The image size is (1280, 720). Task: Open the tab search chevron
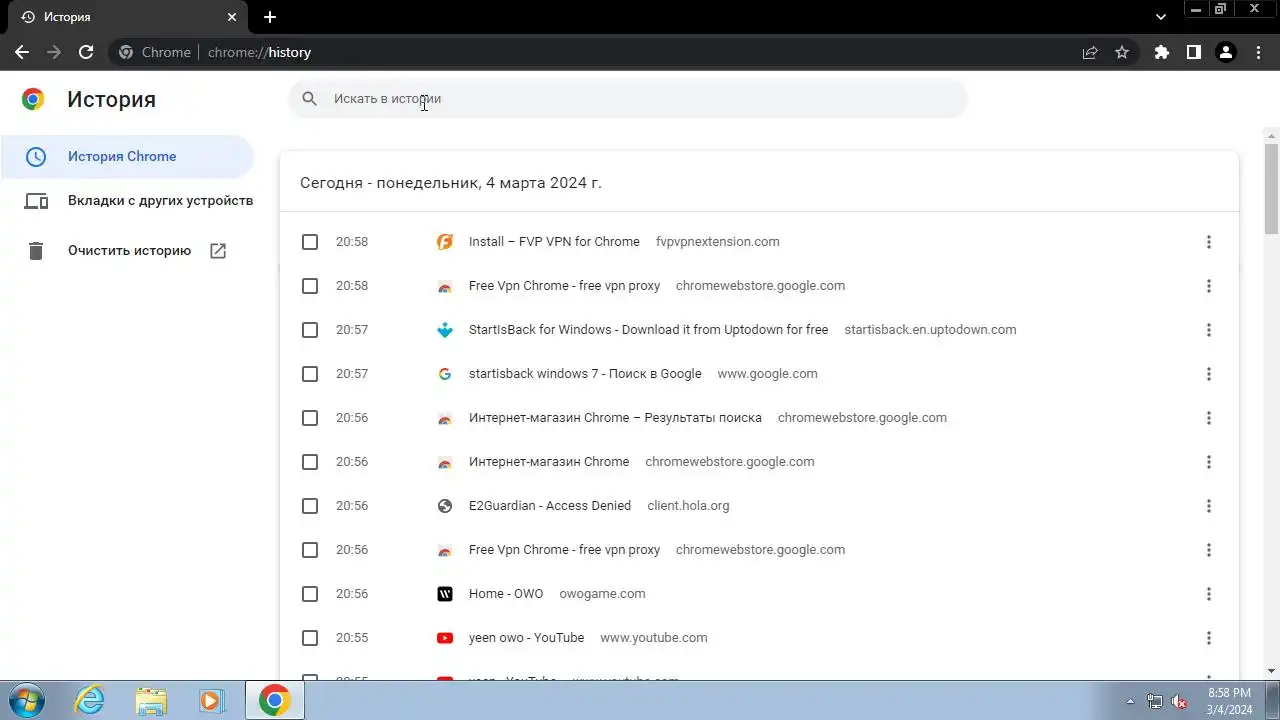click(x=1161, y=17)
